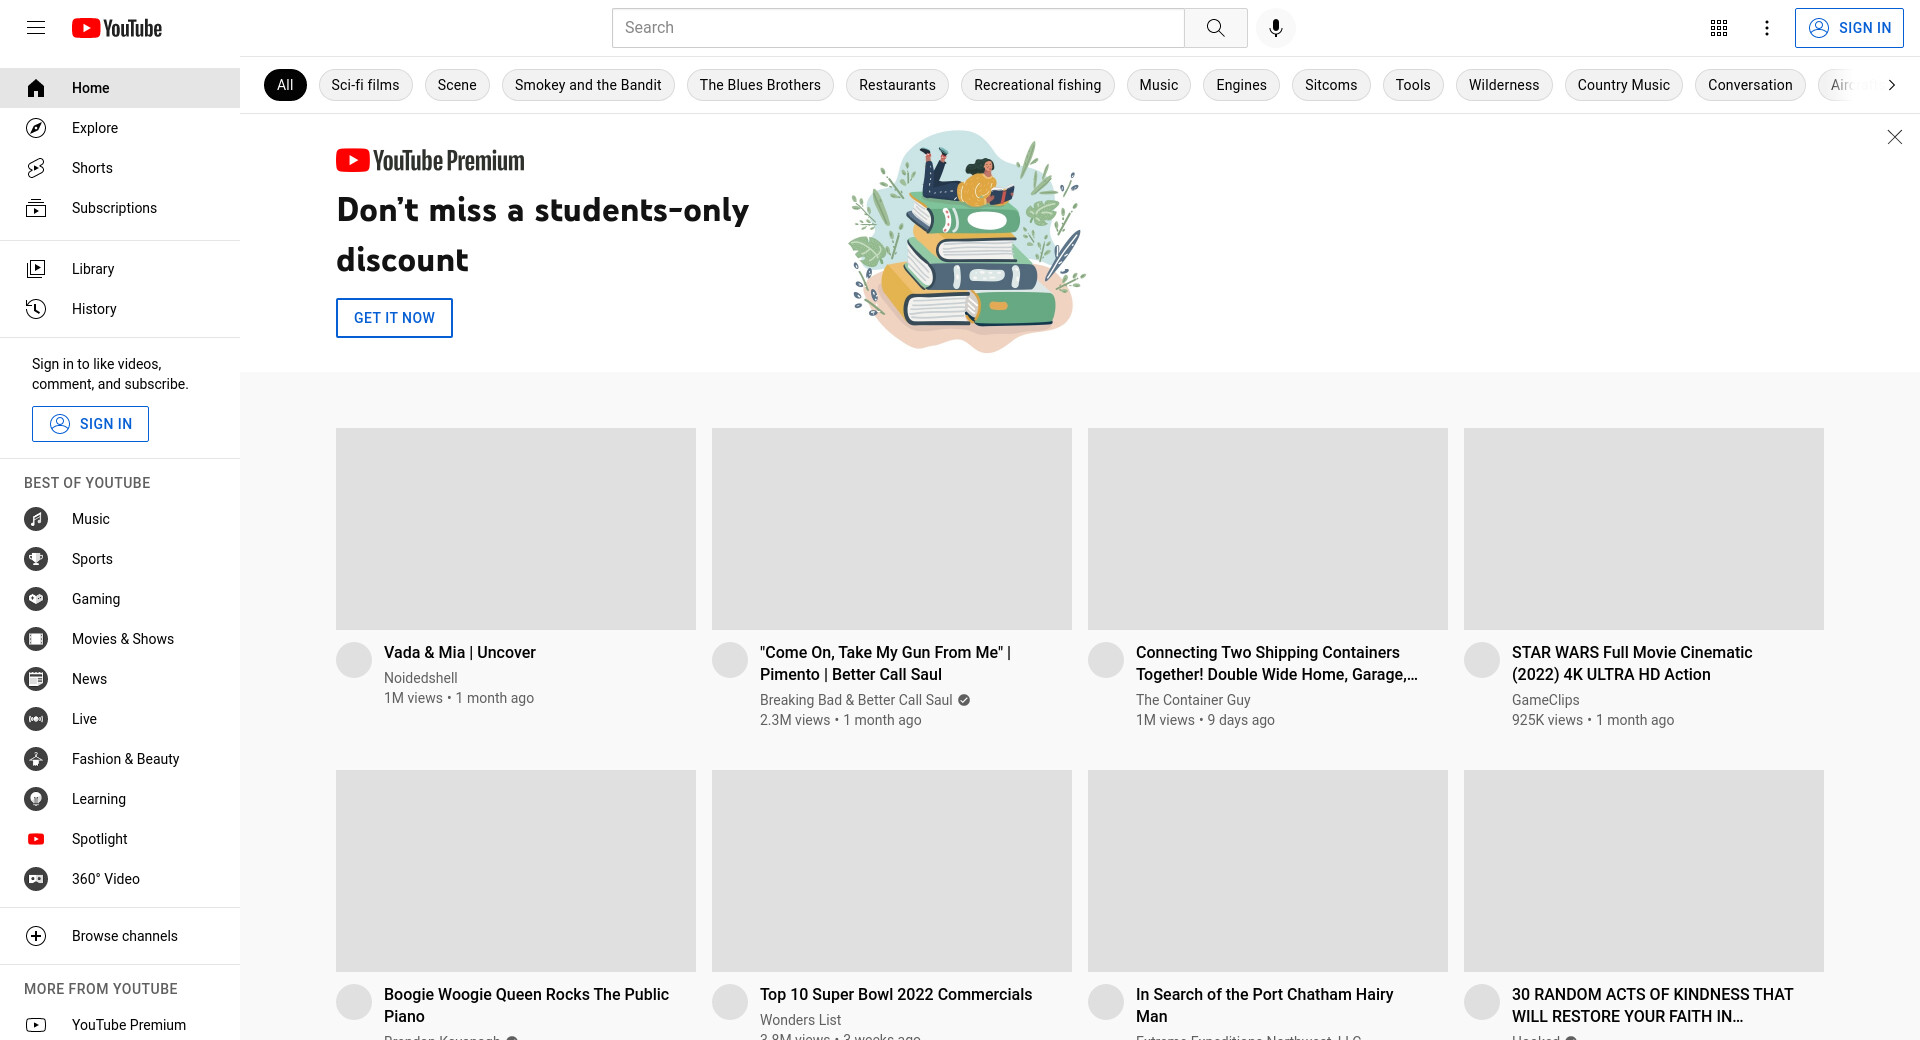
Task: Select the All filter chip
Action: pyautogui.click(x=285, y=85)
